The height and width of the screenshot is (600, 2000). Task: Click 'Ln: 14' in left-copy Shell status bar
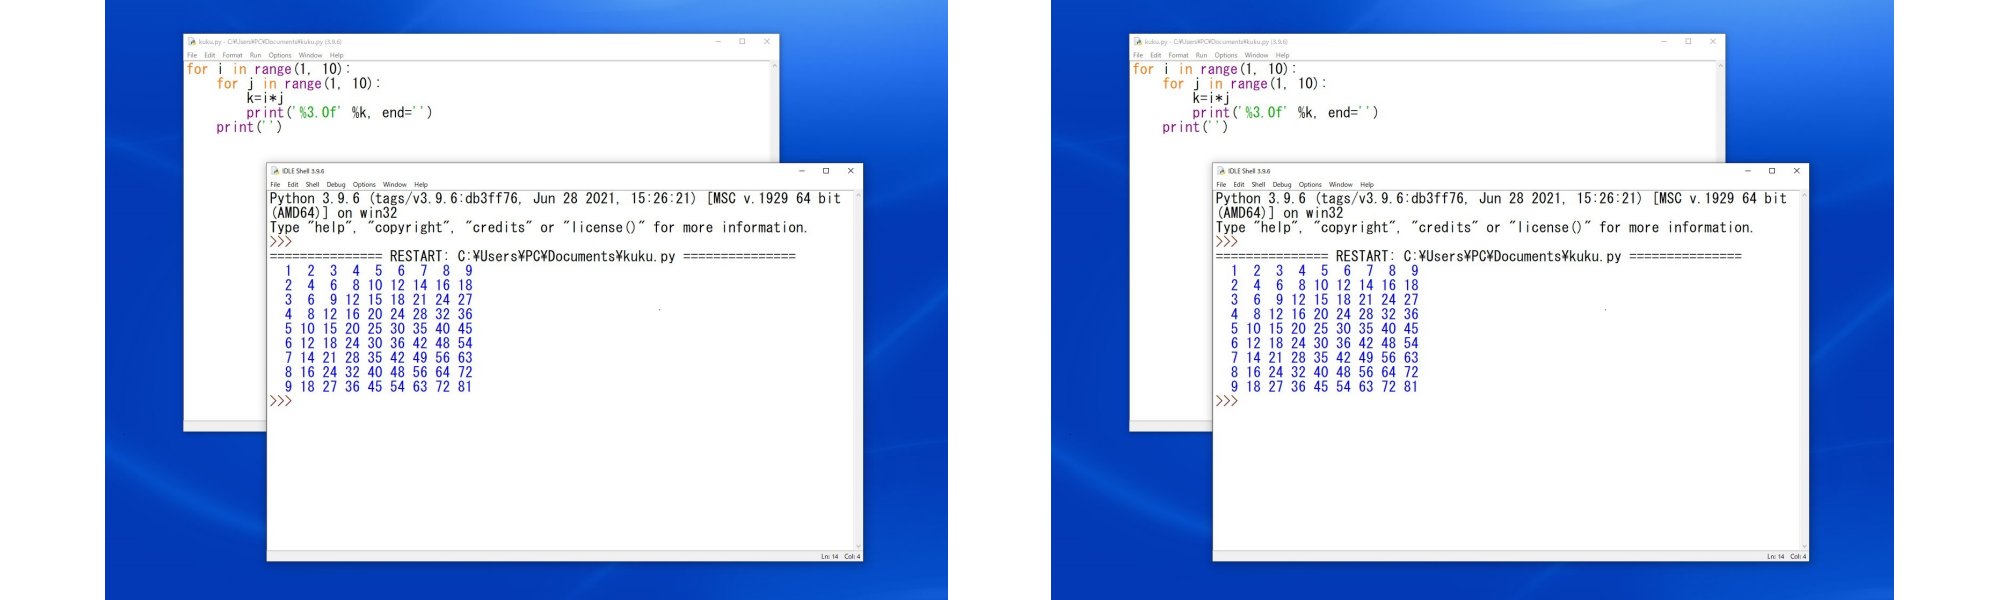(x=830, y=556)
